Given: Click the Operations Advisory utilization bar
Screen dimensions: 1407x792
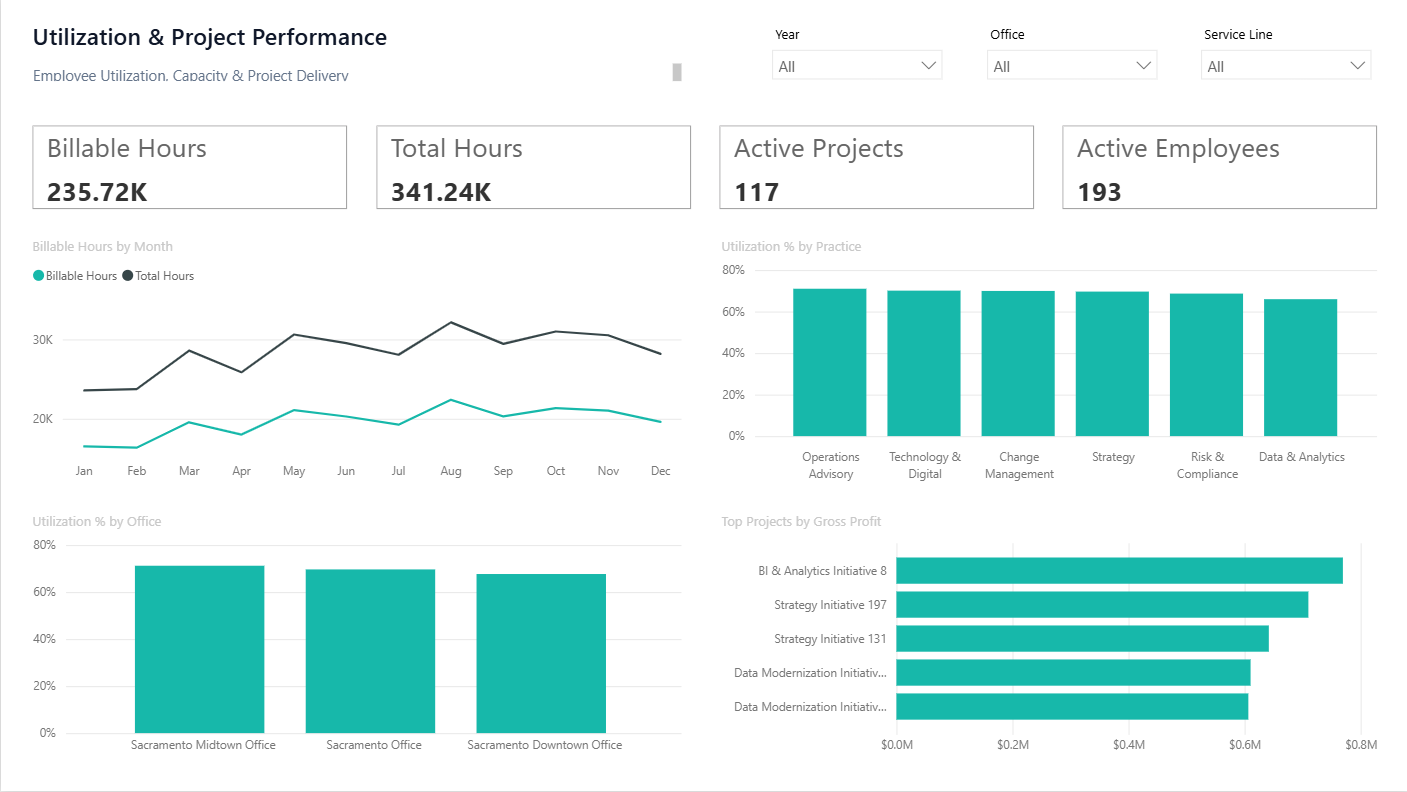Looking at the screenshot, I should [830, 362].
